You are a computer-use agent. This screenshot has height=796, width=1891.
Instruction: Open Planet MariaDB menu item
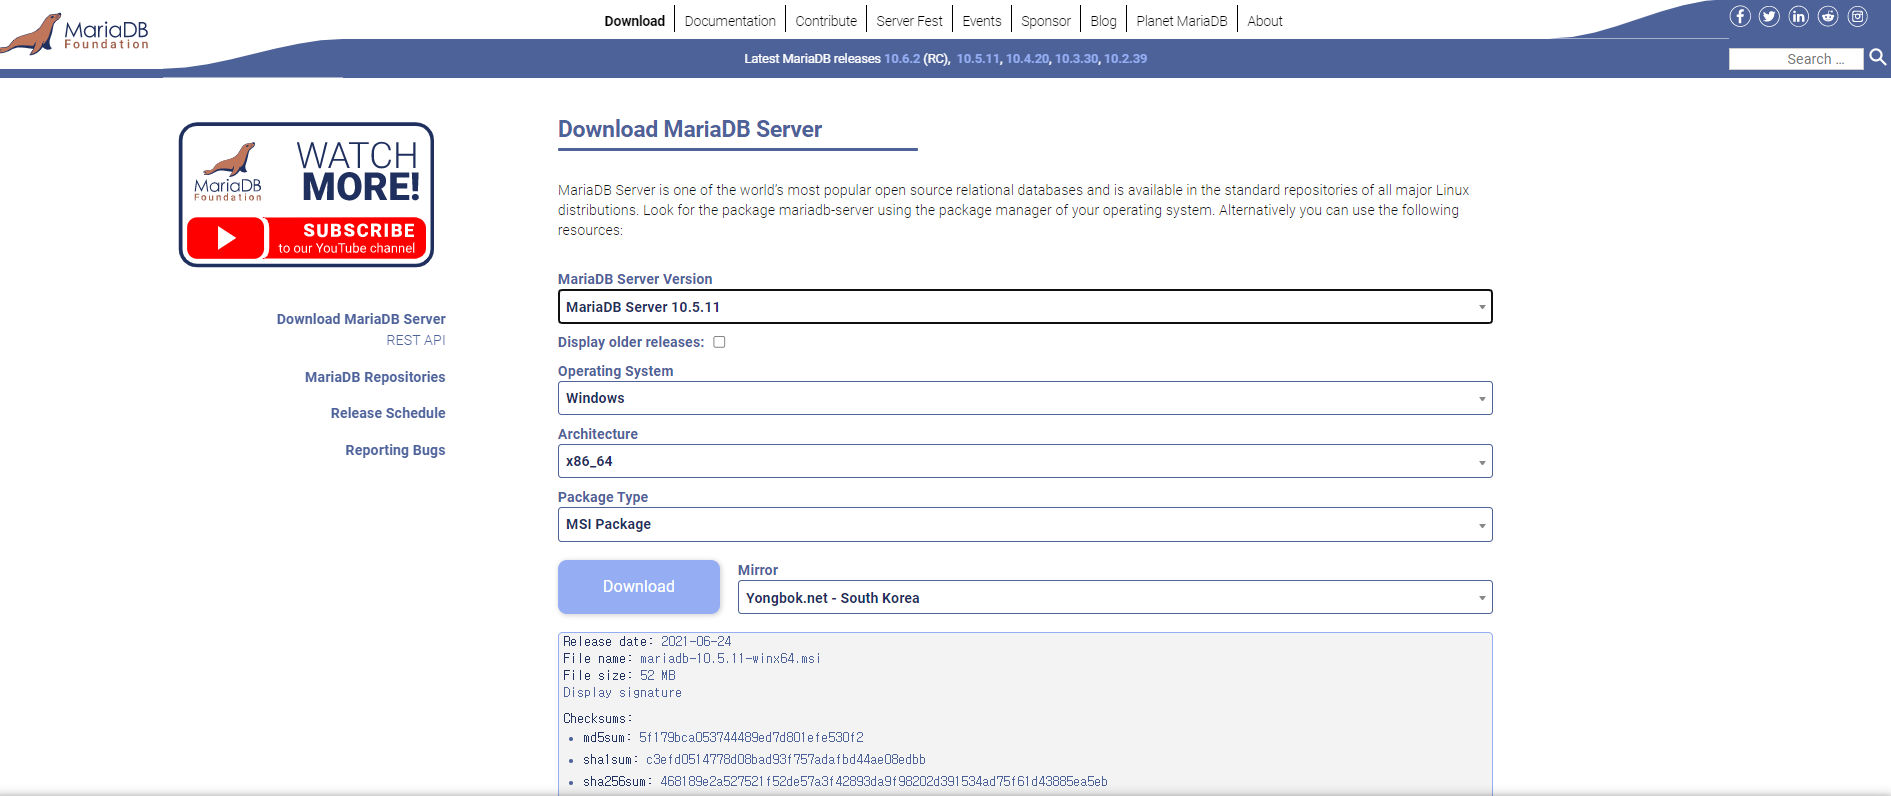[1181, 21]
